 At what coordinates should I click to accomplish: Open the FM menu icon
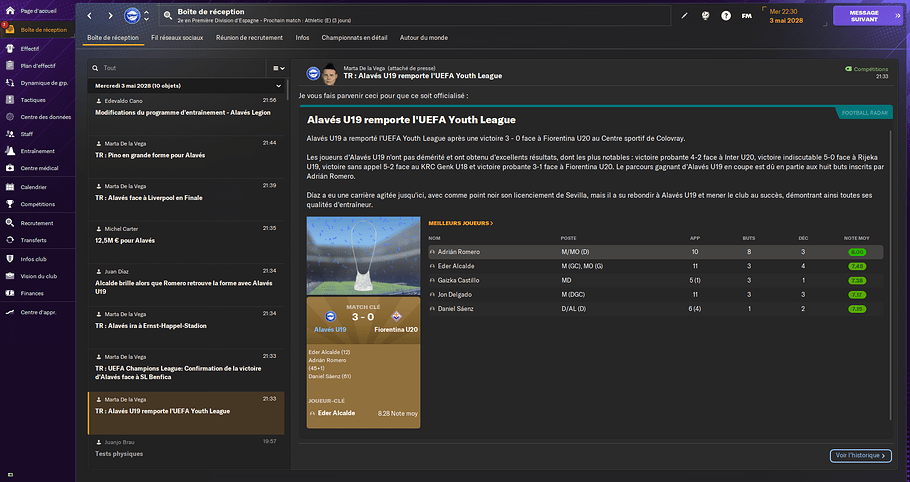tap(747, 16)
